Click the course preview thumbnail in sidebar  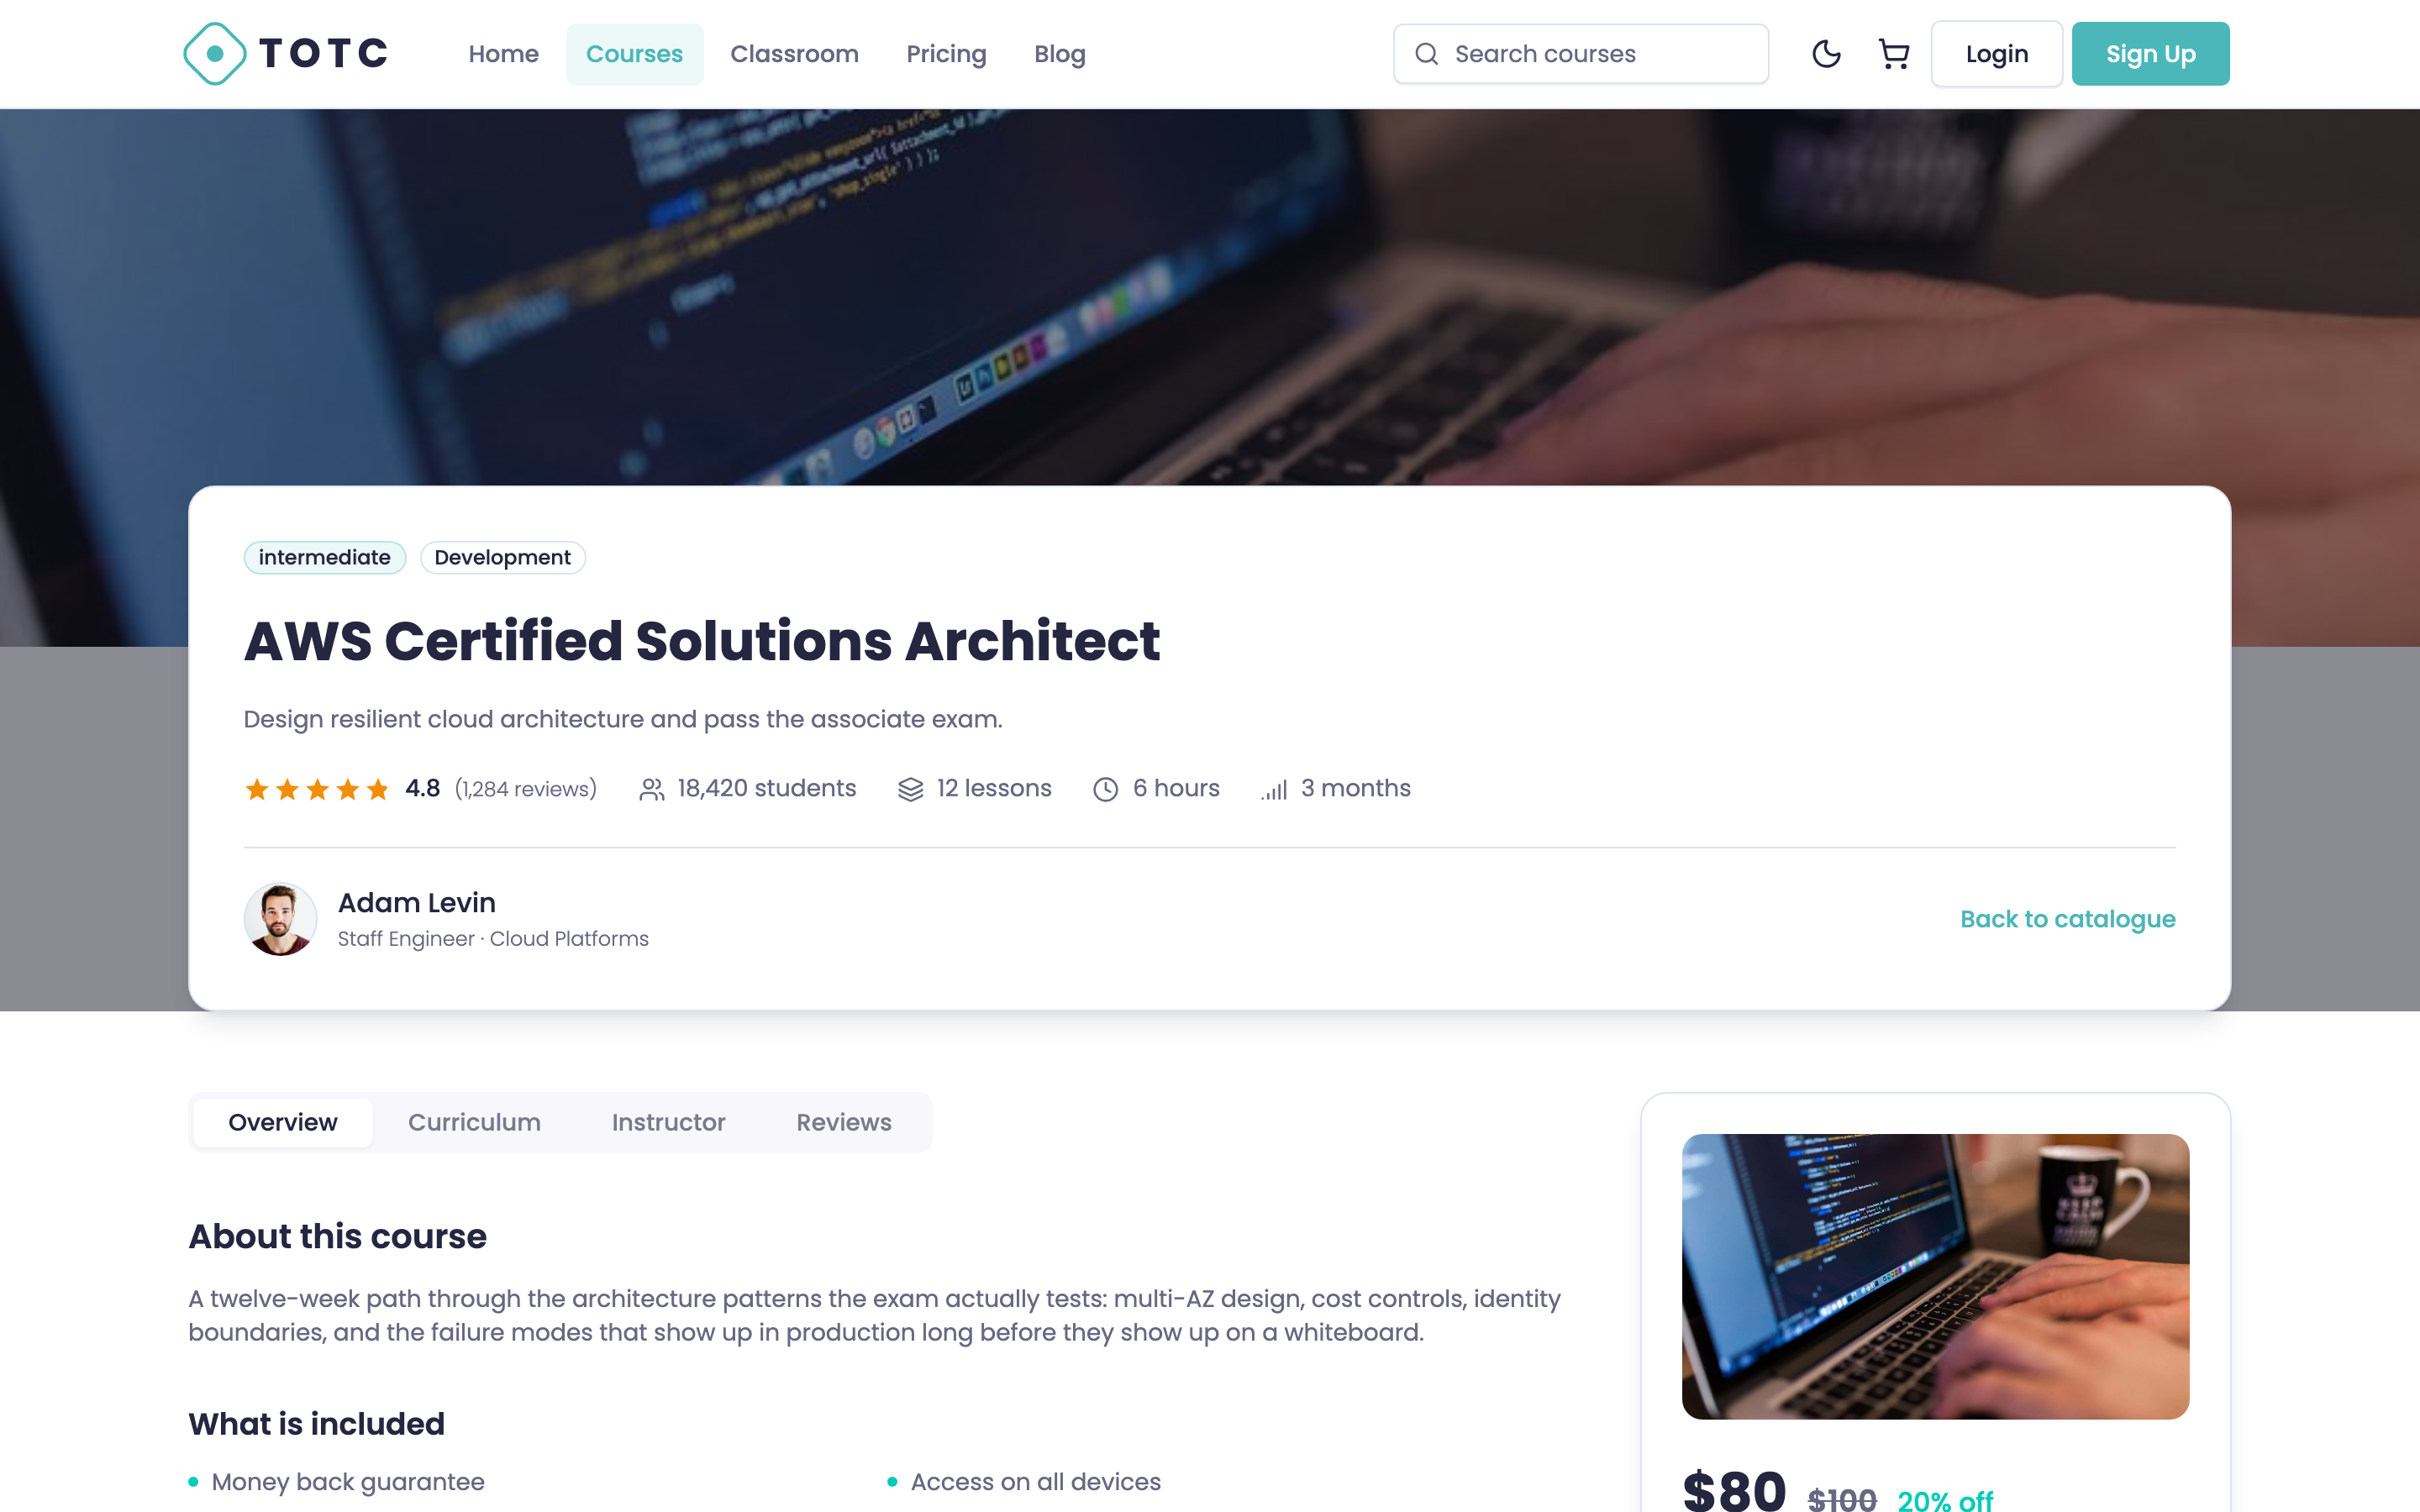pos(1936,1277)
